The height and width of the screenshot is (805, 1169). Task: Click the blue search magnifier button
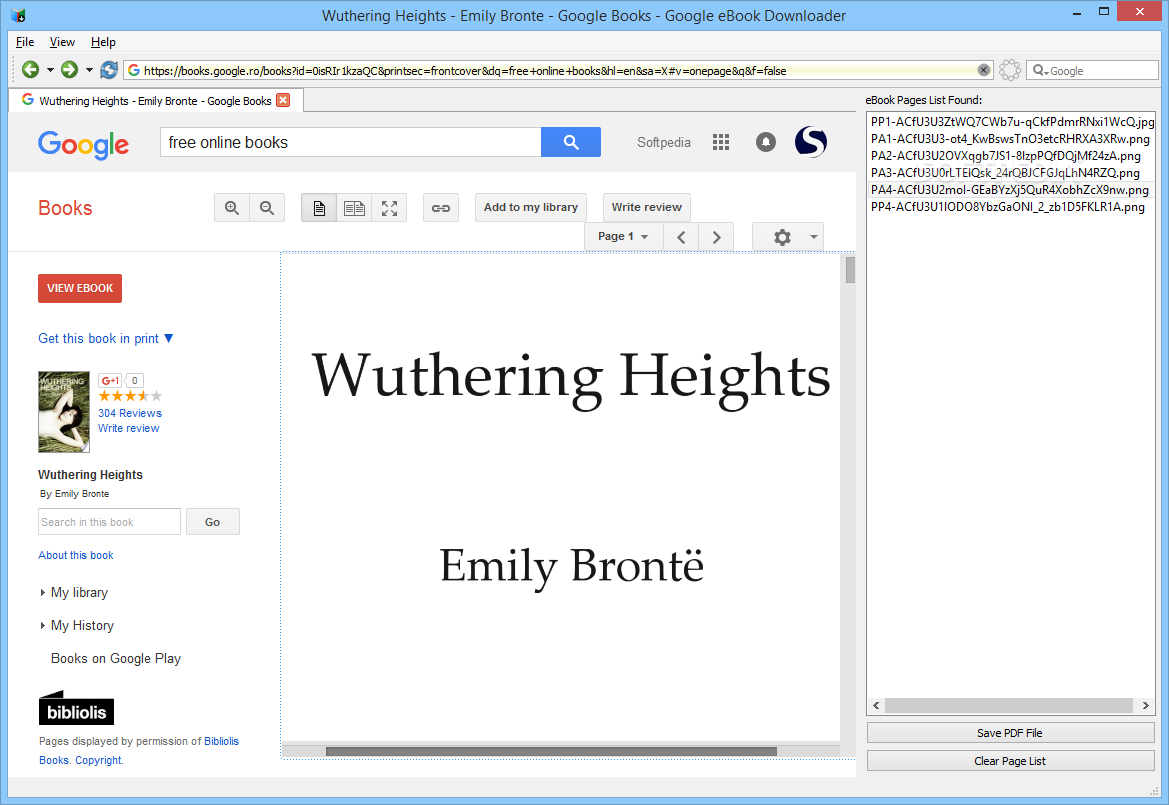(571, 142)
